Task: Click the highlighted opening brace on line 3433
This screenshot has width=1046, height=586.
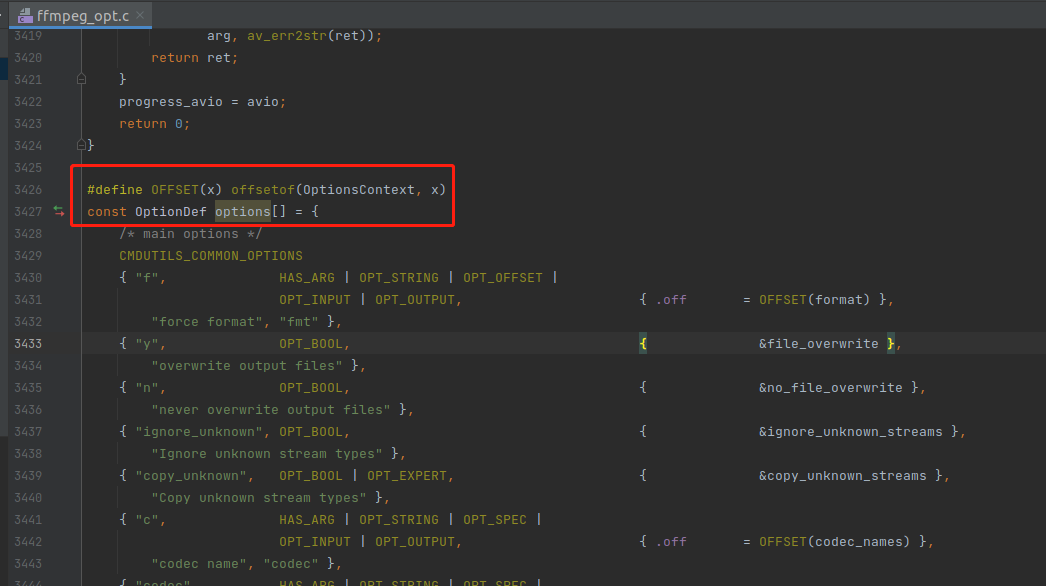Action: 643,343
